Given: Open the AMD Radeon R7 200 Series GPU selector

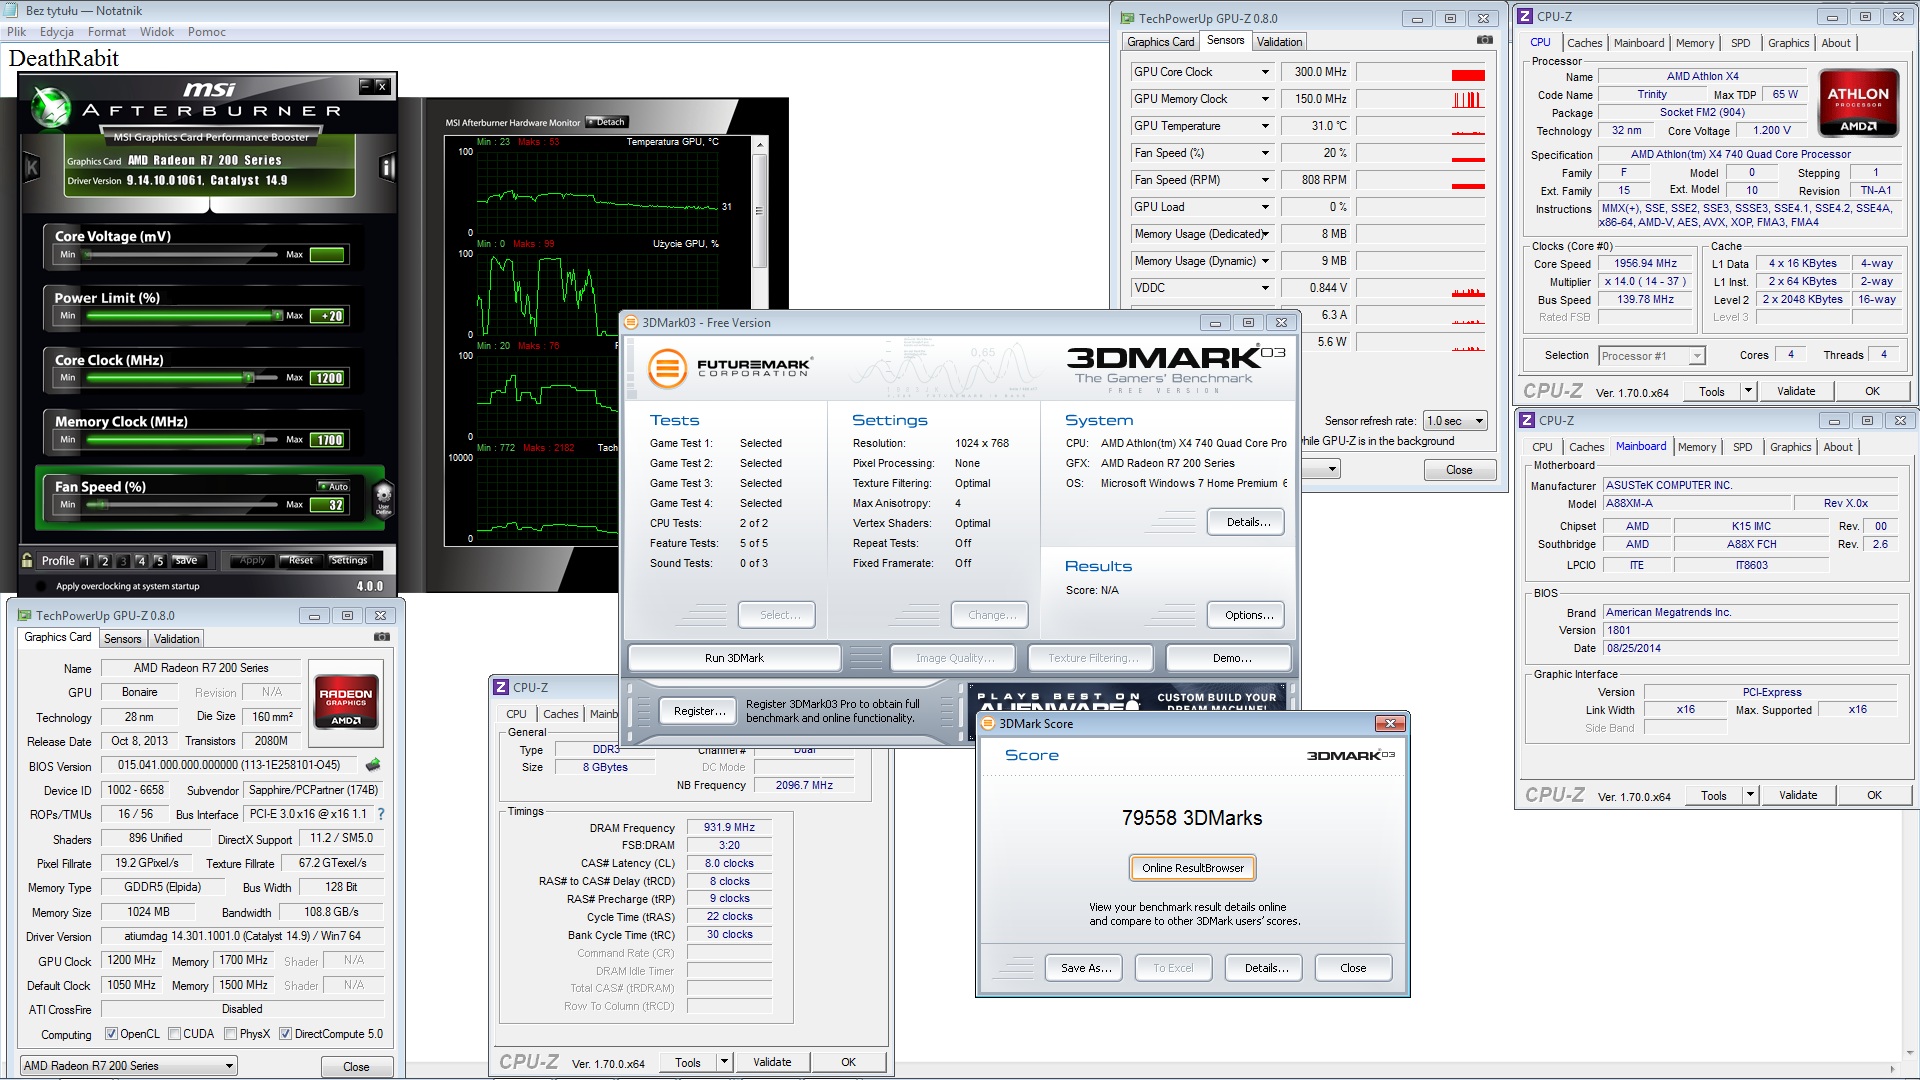Looking at the screenshot, I should click(128, 1066).
